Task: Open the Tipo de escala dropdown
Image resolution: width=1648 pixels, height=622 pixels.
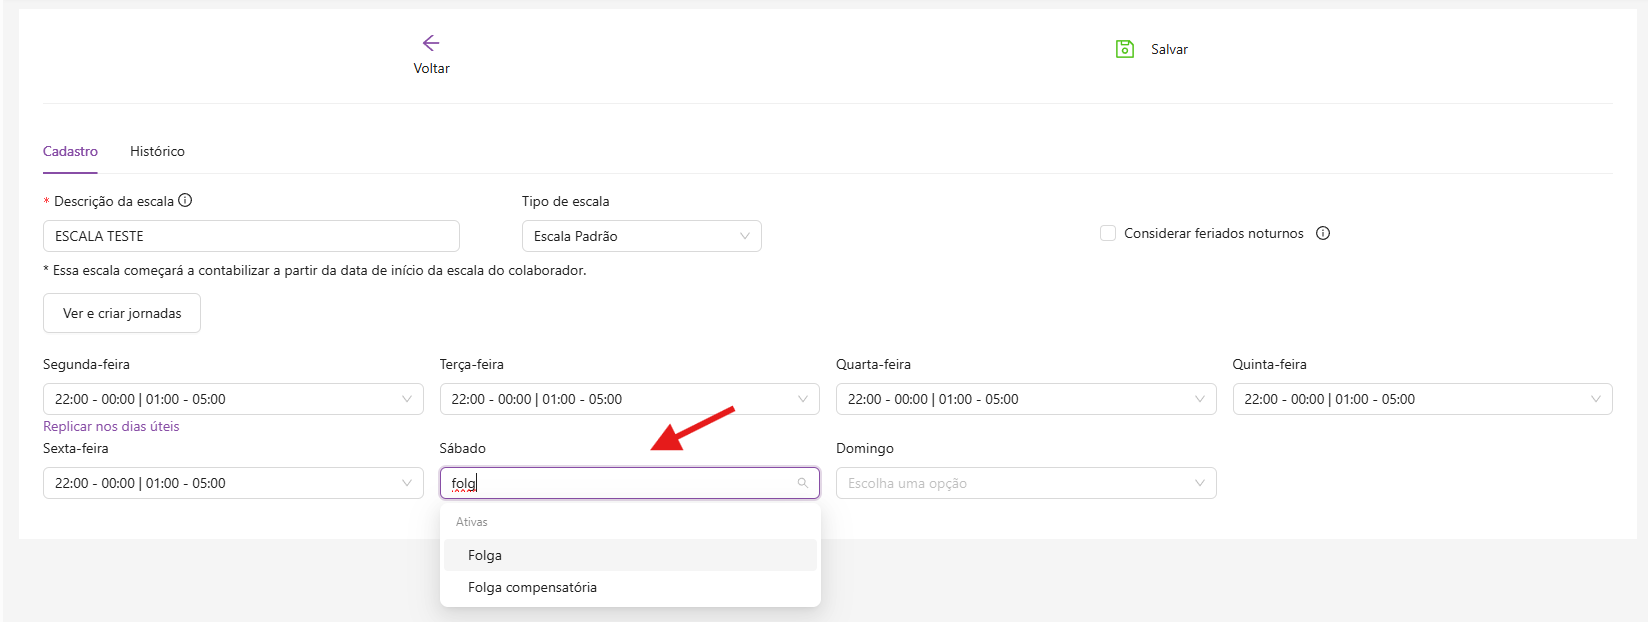Action: point(641,236)
